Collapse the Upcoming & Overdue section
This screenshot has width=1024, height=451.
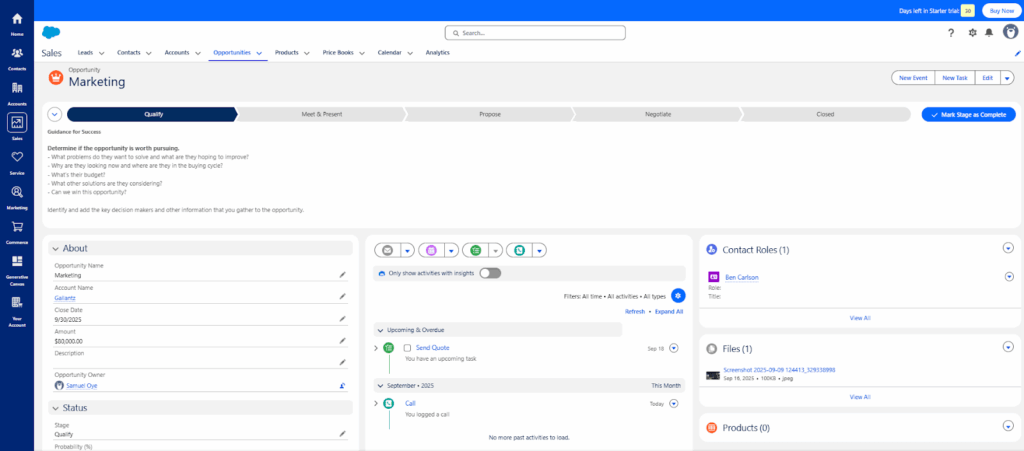coord(381,329)
